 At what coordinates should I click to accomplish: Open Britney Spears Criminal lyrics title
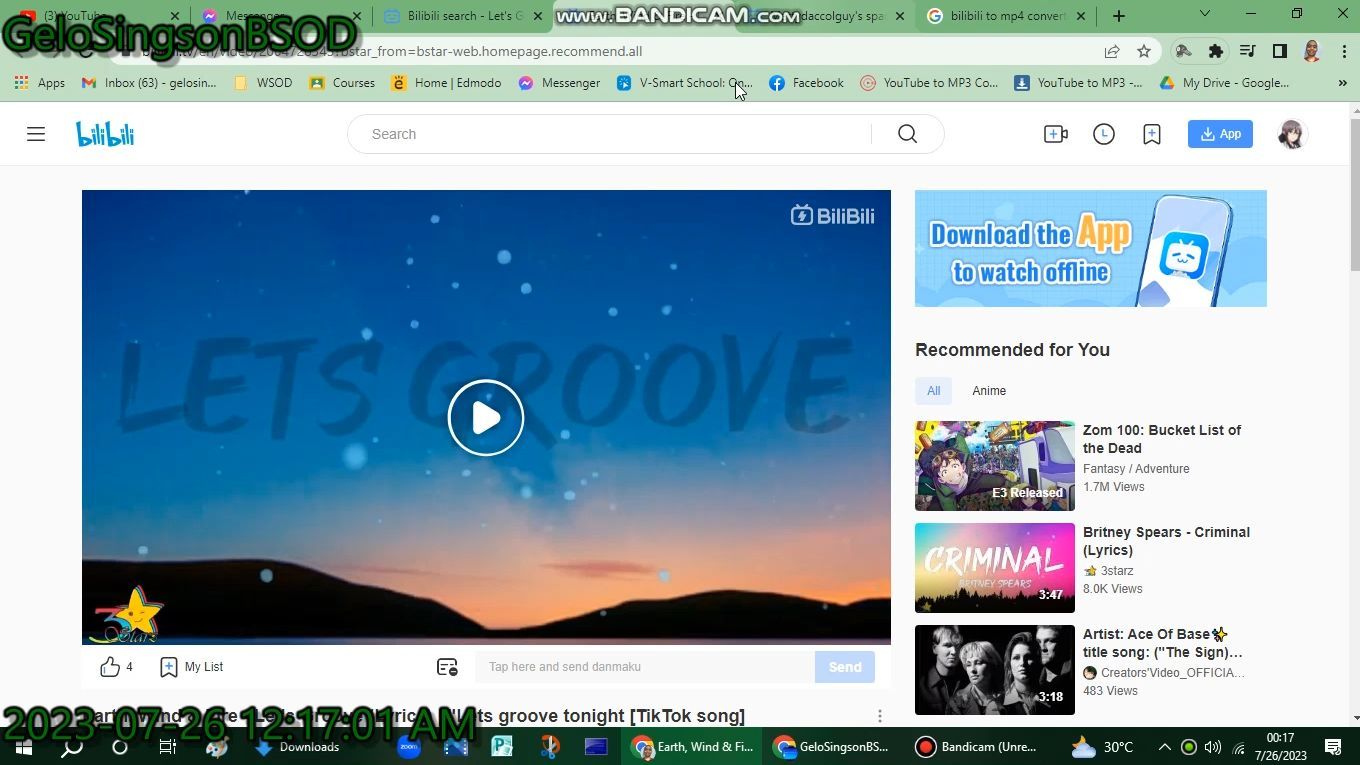(x=1166, y=541)
